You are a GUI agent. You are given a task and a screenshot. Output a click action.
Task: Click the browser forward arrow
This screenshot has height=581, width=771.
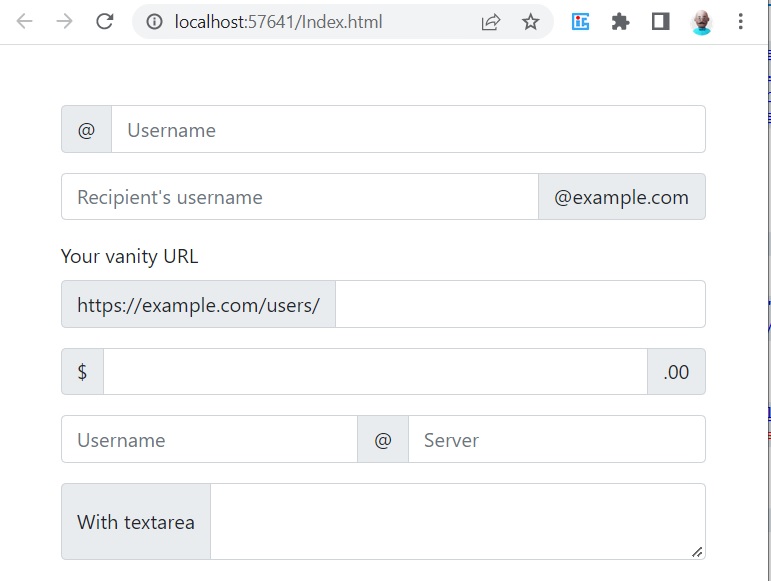tap(64, 22)
